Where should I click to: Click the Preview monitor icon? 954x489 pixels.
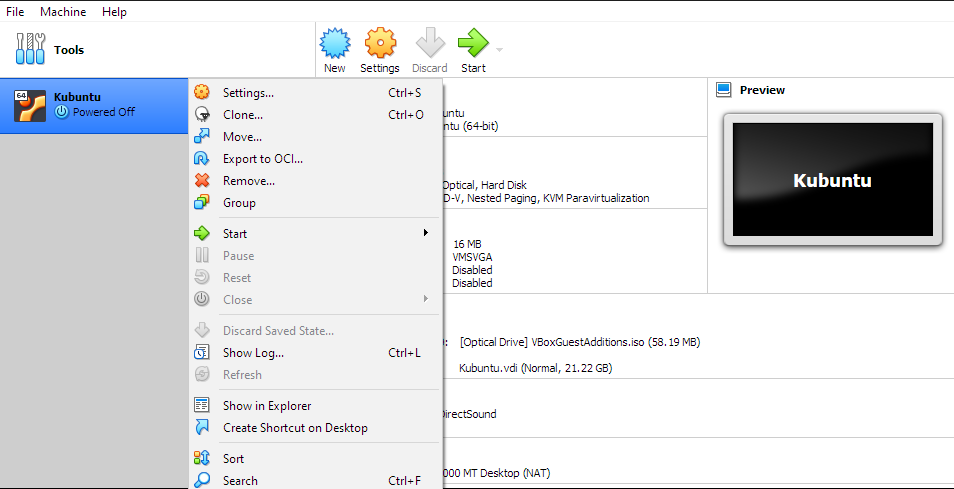tap(723, 90)
